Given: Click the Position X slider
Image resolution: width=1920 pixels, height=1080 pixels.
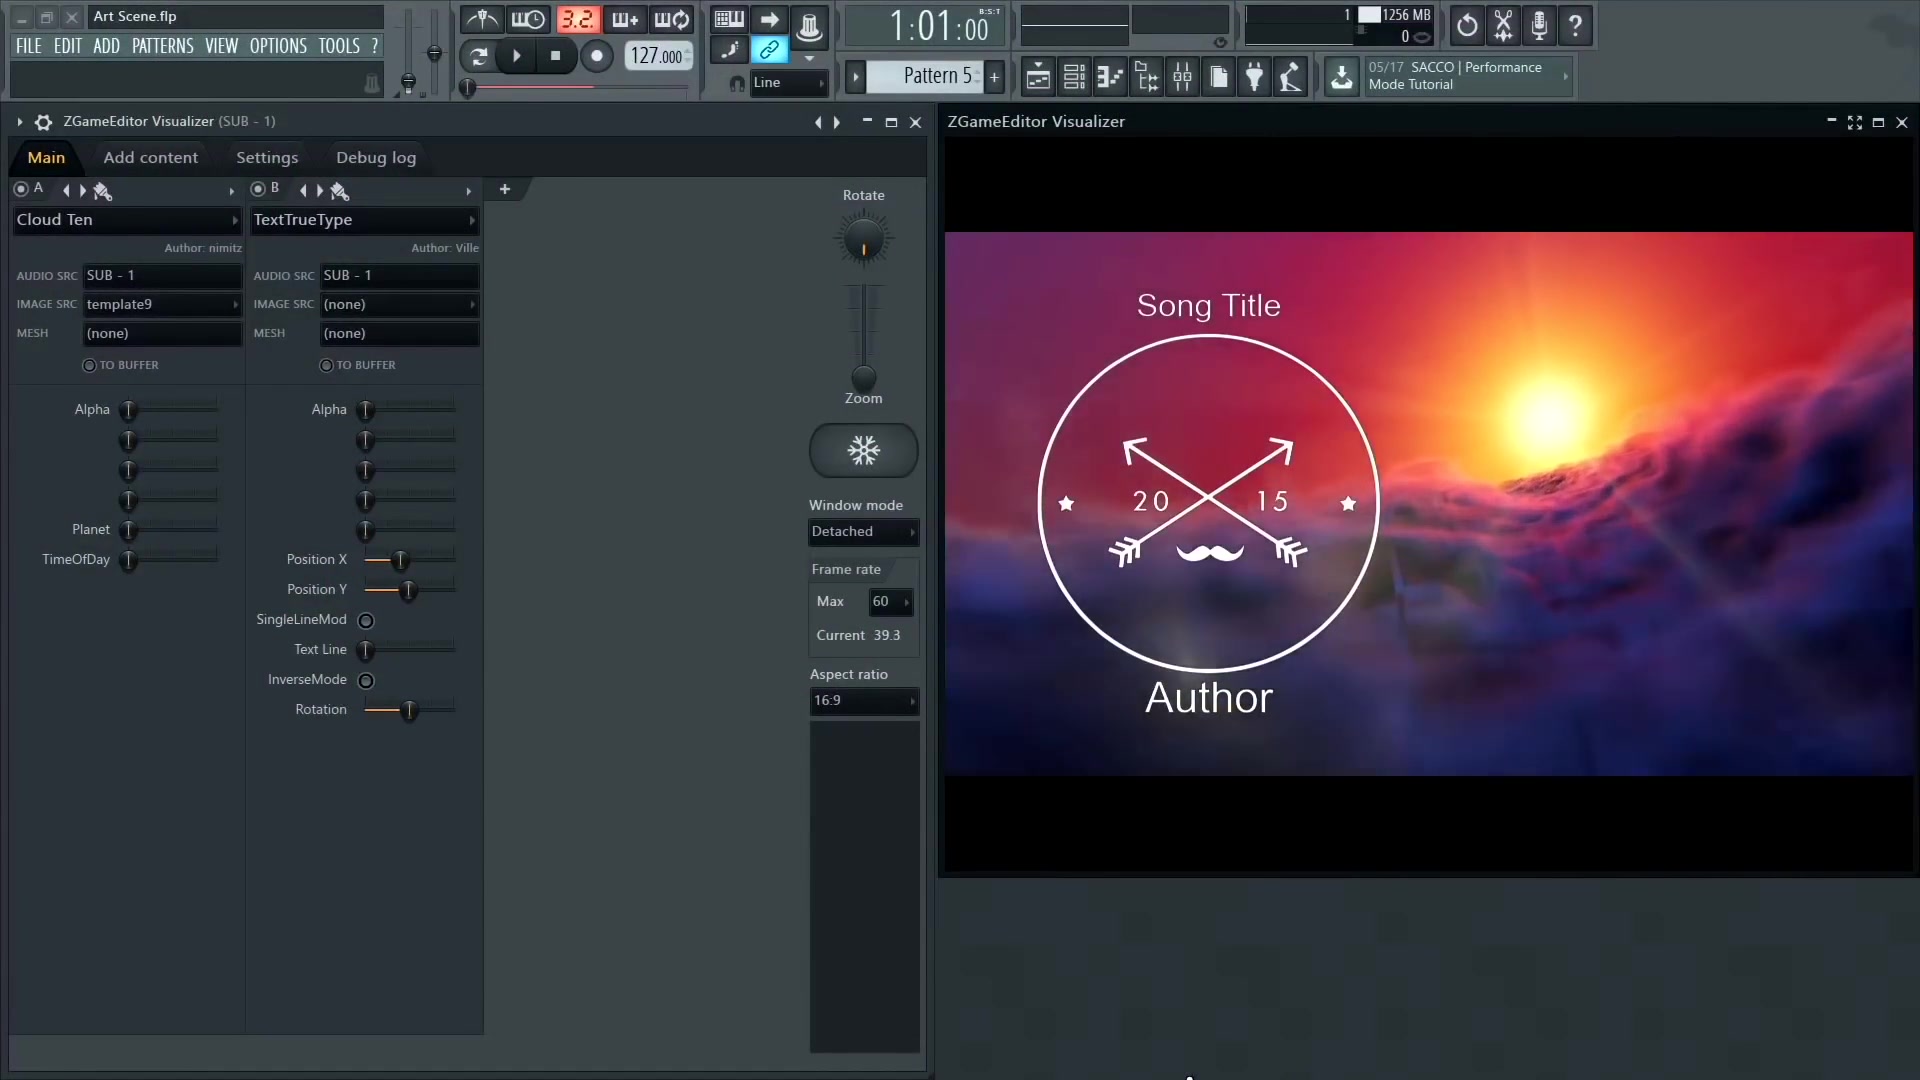Looking at the screenshot, I should pos(409,560).
